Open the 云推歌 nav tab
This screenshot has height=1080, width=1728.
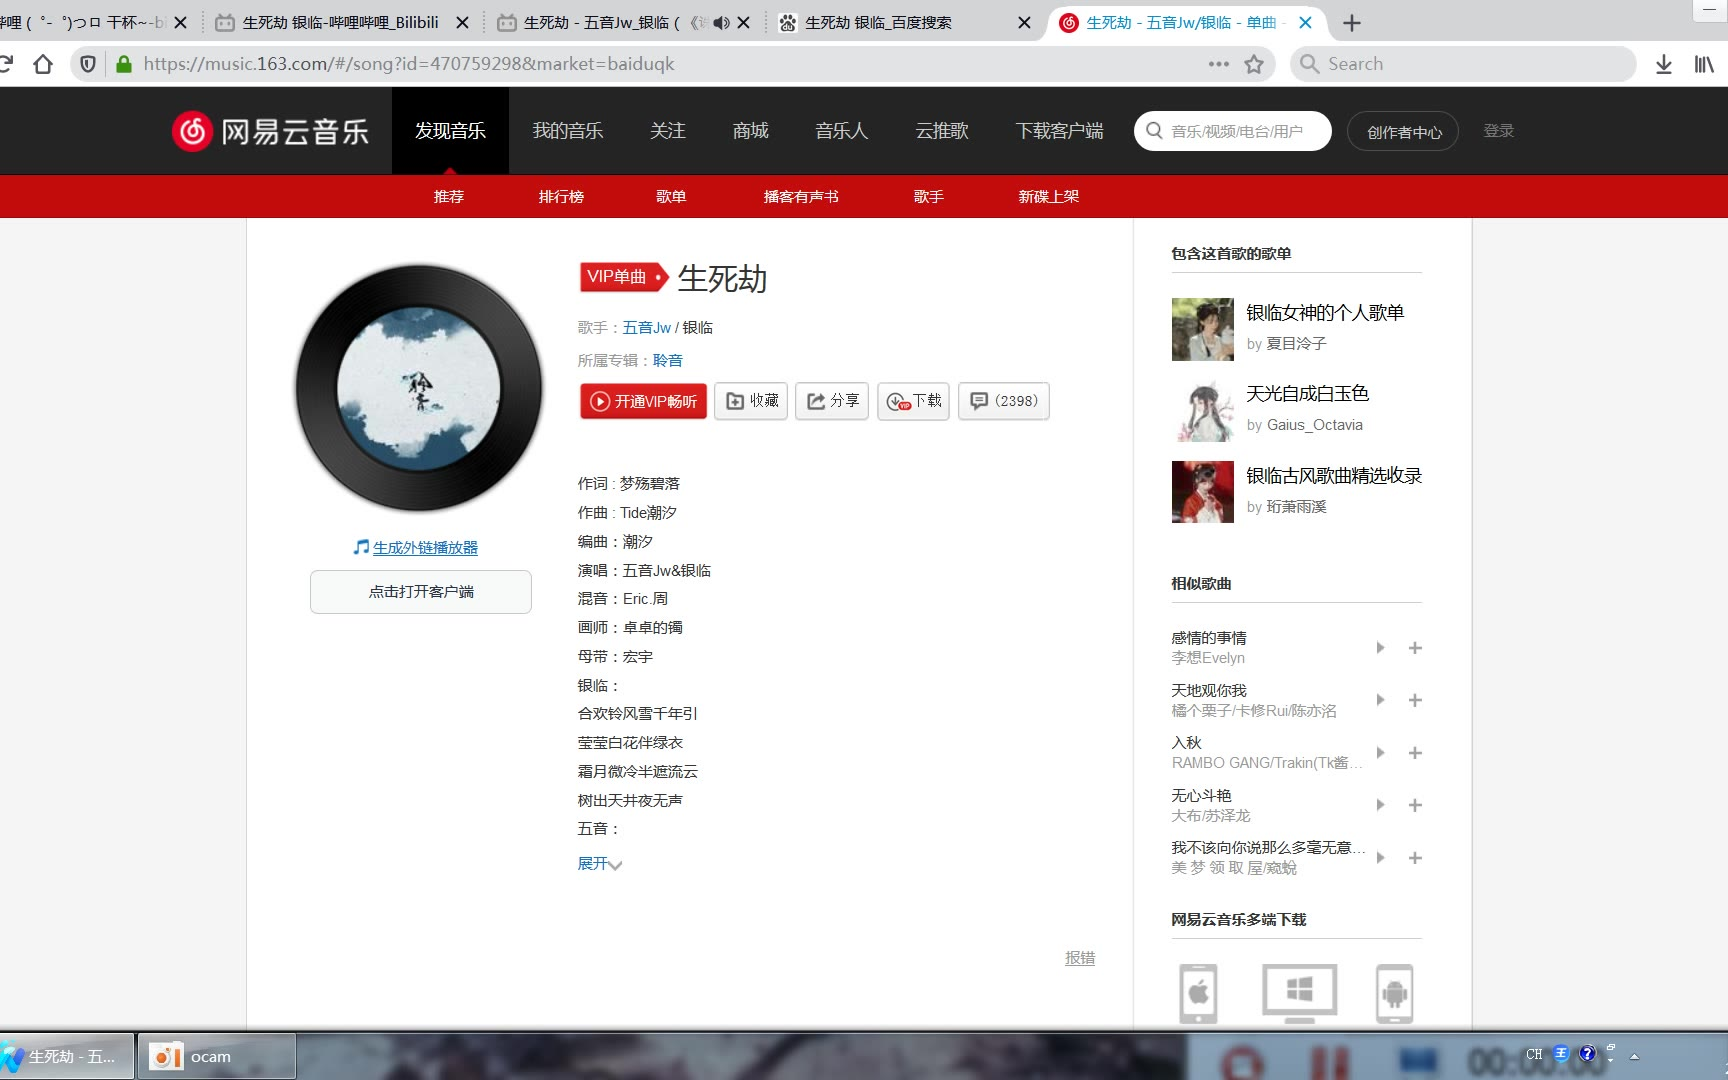tap(942, 131)
